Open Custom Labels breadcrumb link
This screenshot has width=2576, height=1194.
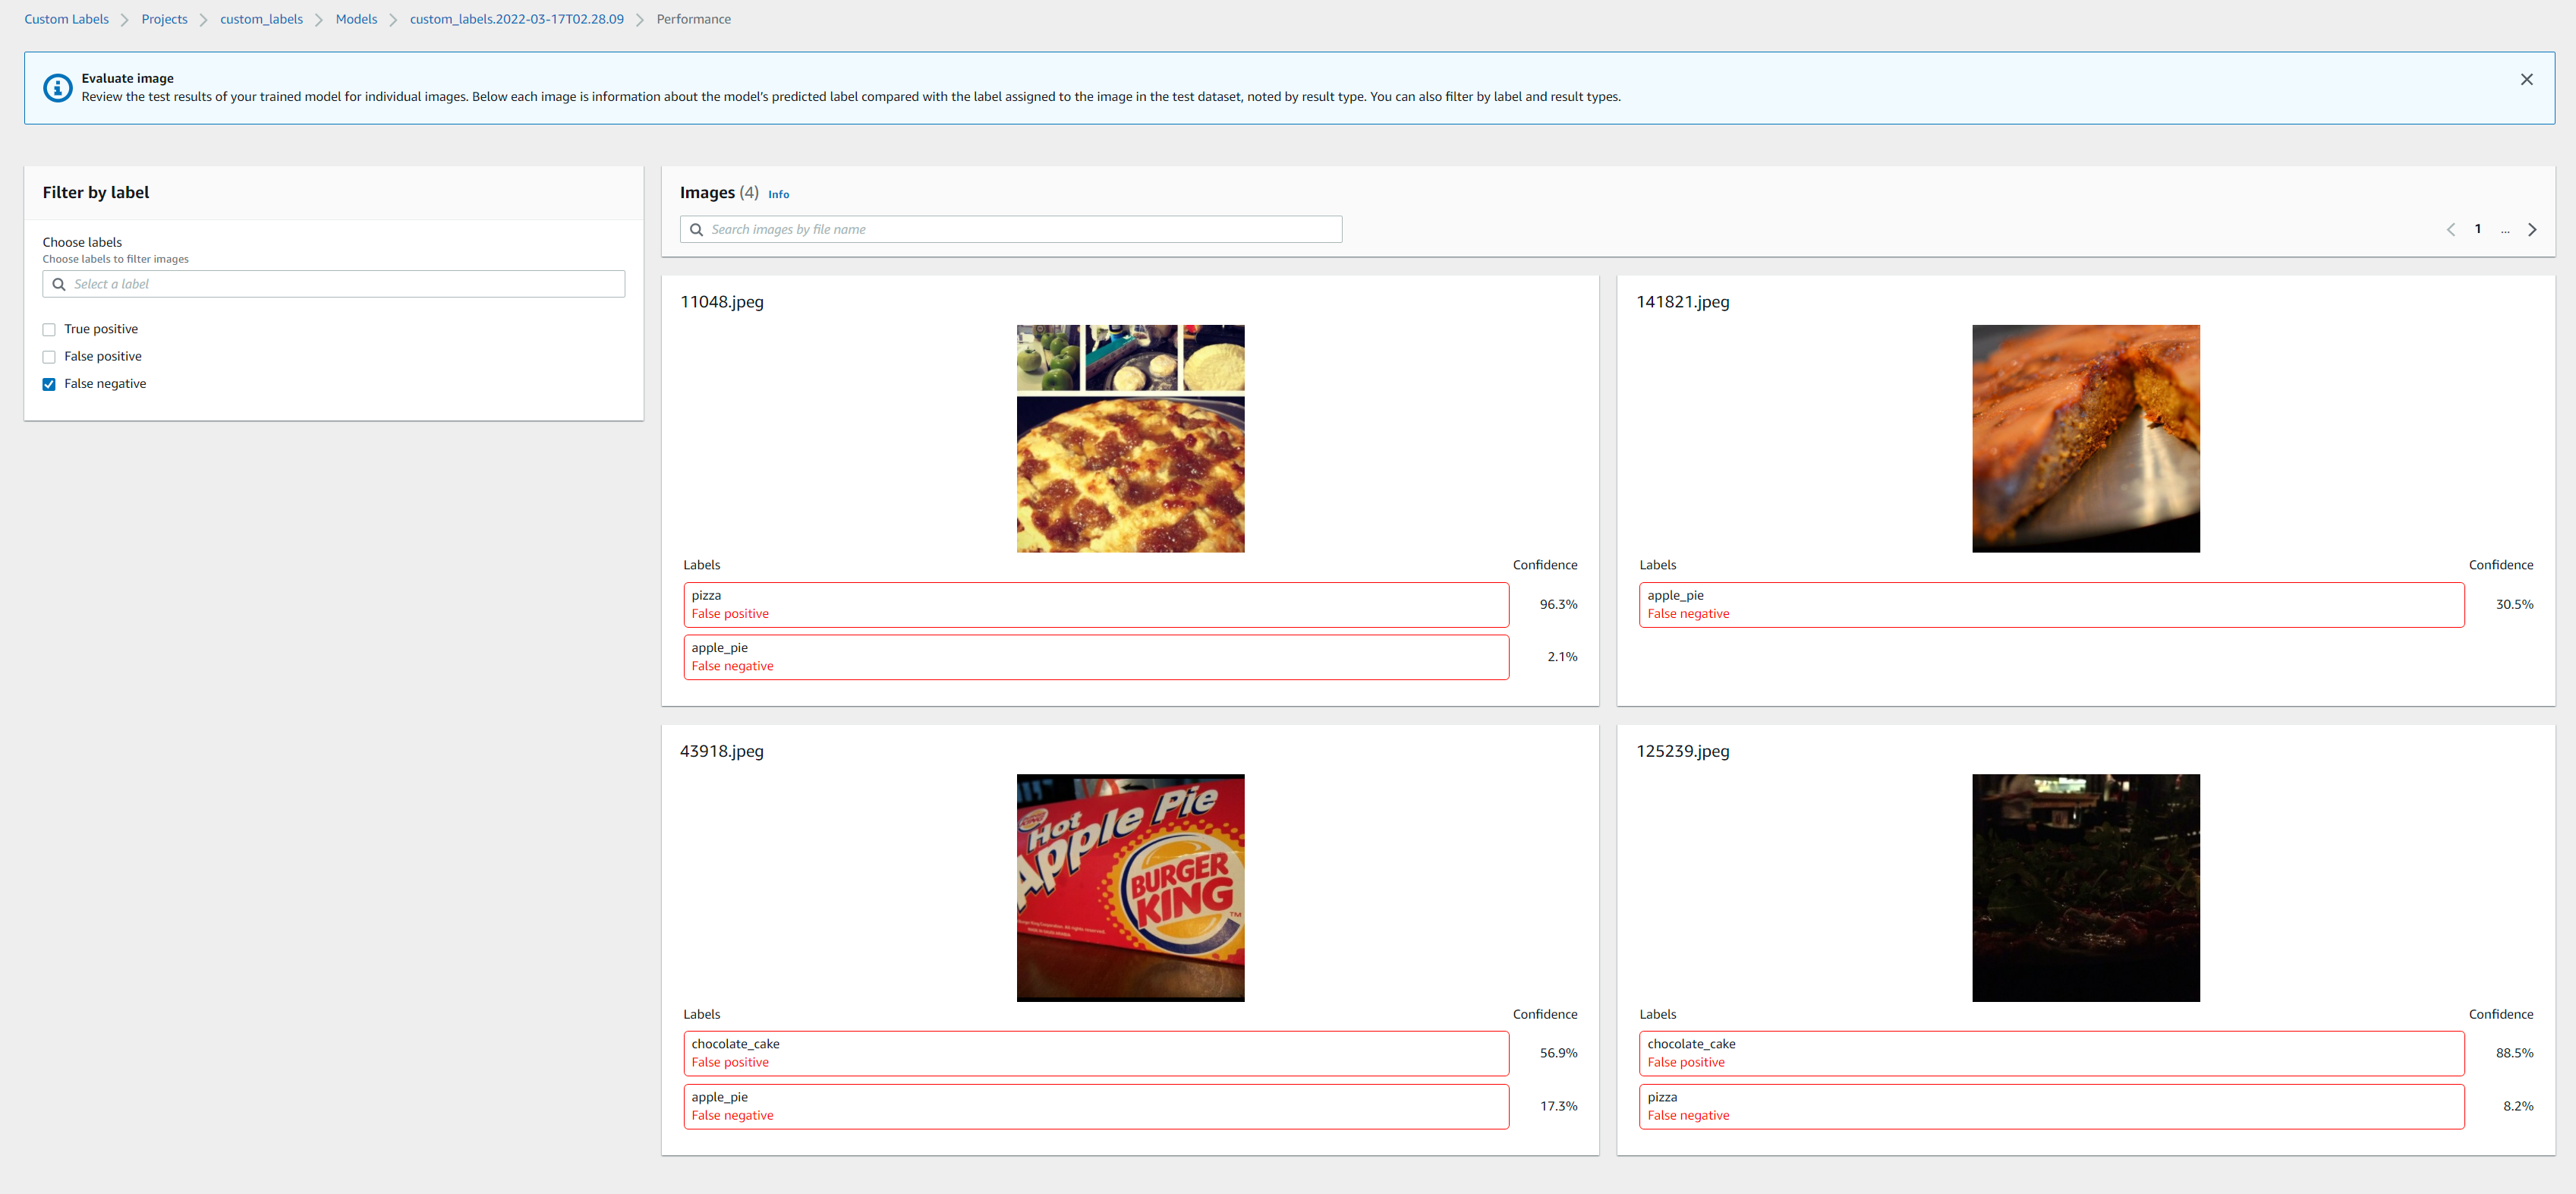pyautogui.click(x=66, y=19)
